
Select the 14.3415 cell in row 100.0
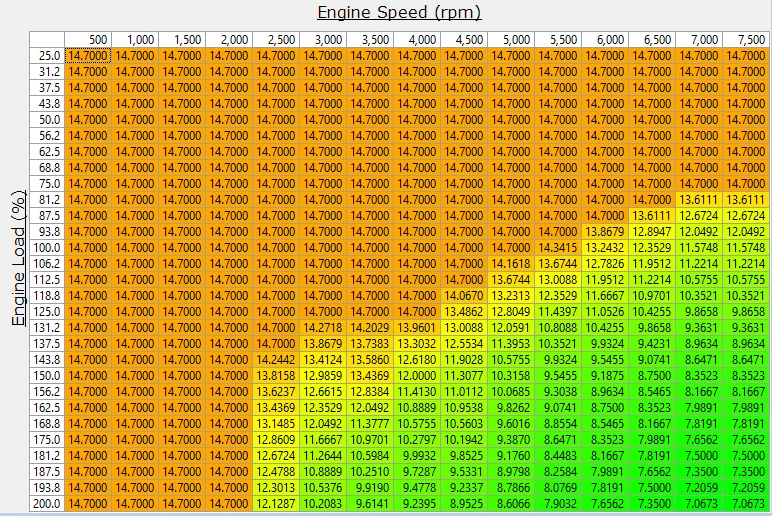tap(558, 248)
